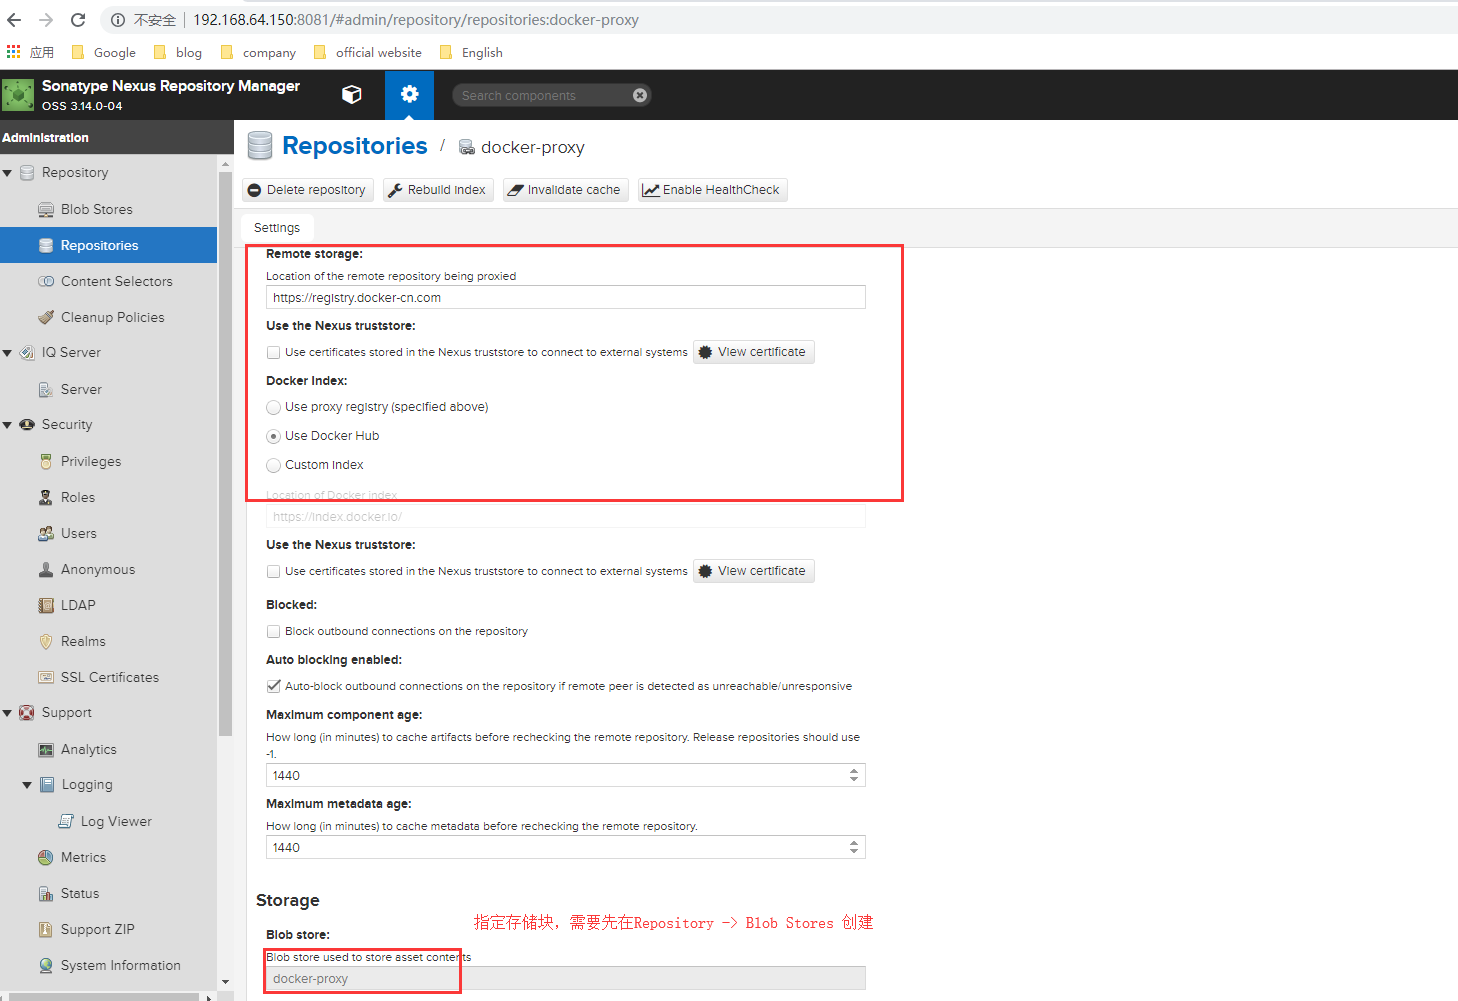
Task: Open Analytics page
Action: [x=89, y=749]
